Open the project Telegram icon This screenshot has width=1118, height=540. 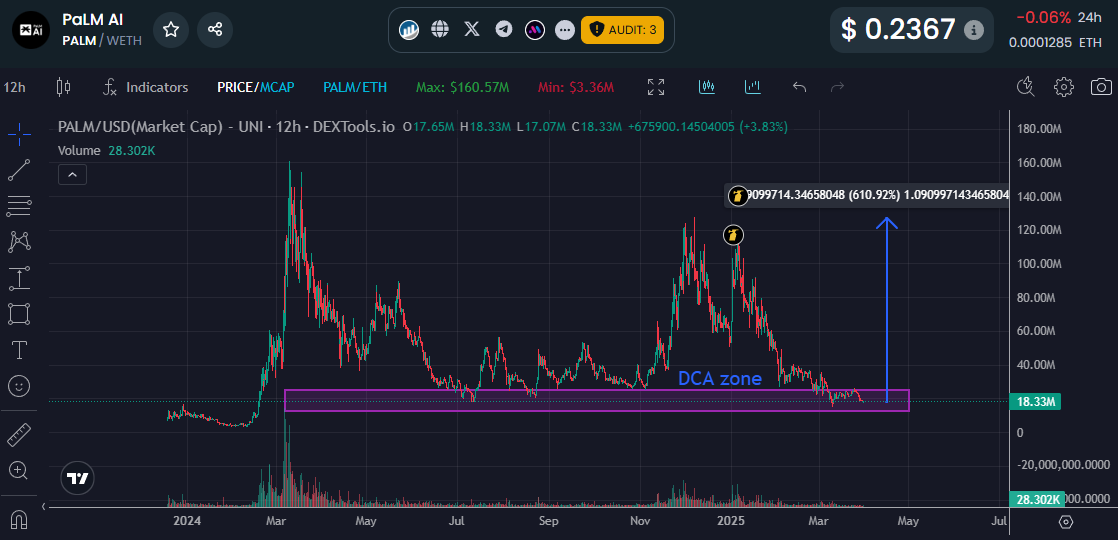[504, 29]
